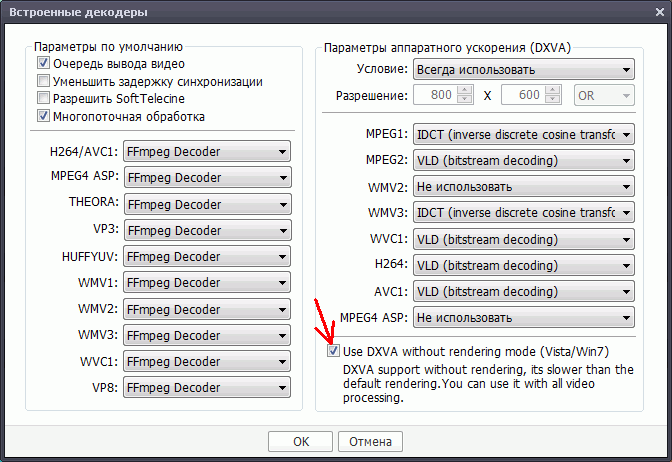Click the 'Отмена' cancel button
The image size is (672, 462).
[x=370, y=441]
